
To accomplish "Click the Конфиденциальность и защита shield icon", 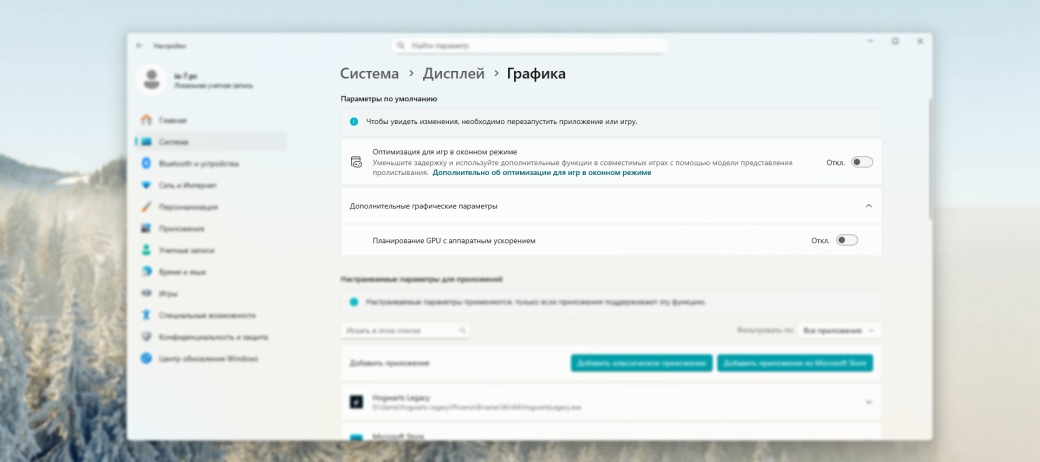I will pos(147,337).
